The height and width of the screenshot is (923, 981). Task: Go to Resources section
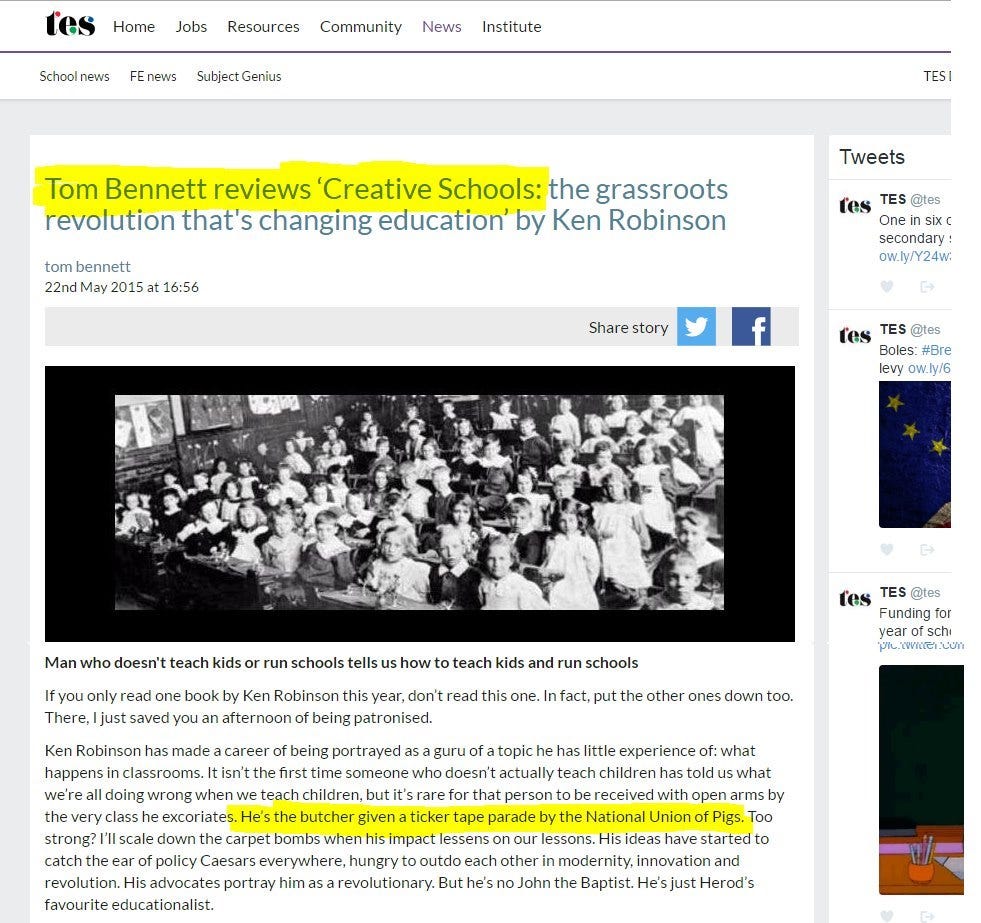coord(263,27)
